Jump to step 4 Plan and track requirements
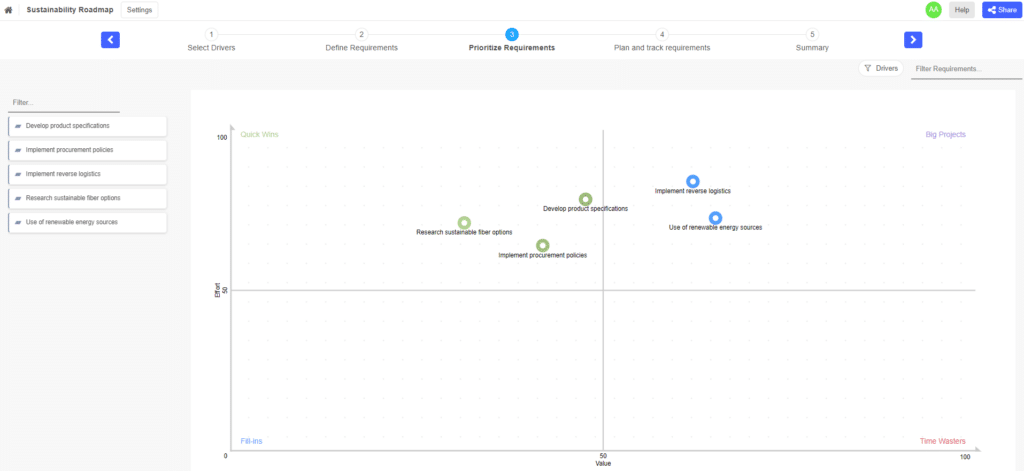 (x=662, y=41)
